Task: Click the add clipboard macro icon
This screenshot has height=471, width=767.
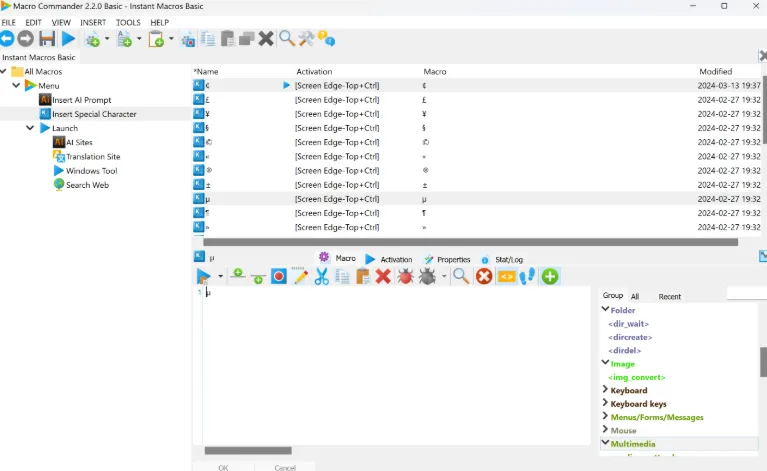Action: click(156, 39)
